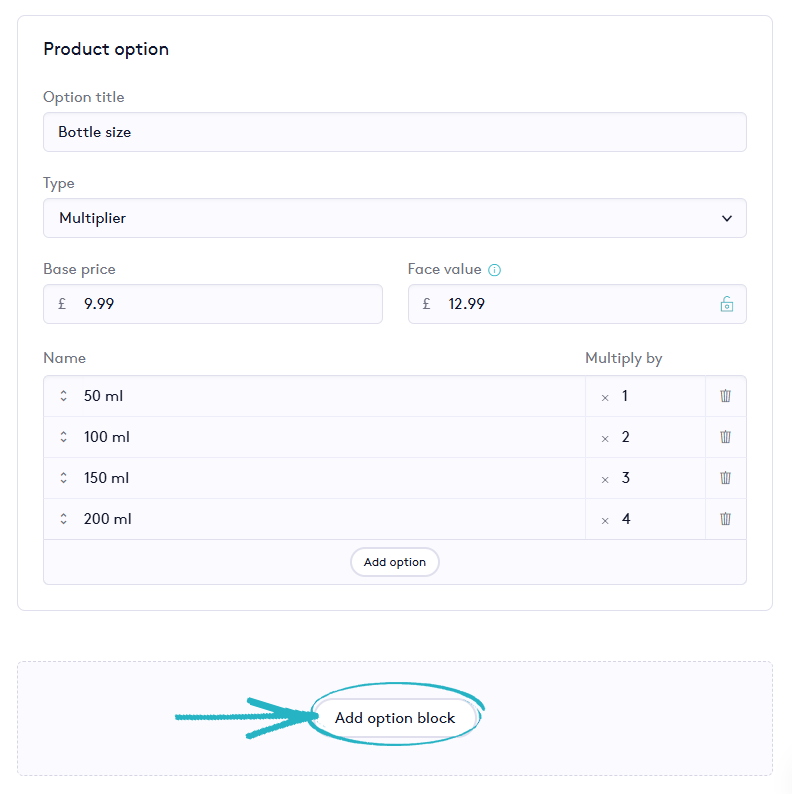Viewport: 792px width, 794px height.
Task: Click reorder arrows beside 200 ml
Action: [x=63, y=519]
